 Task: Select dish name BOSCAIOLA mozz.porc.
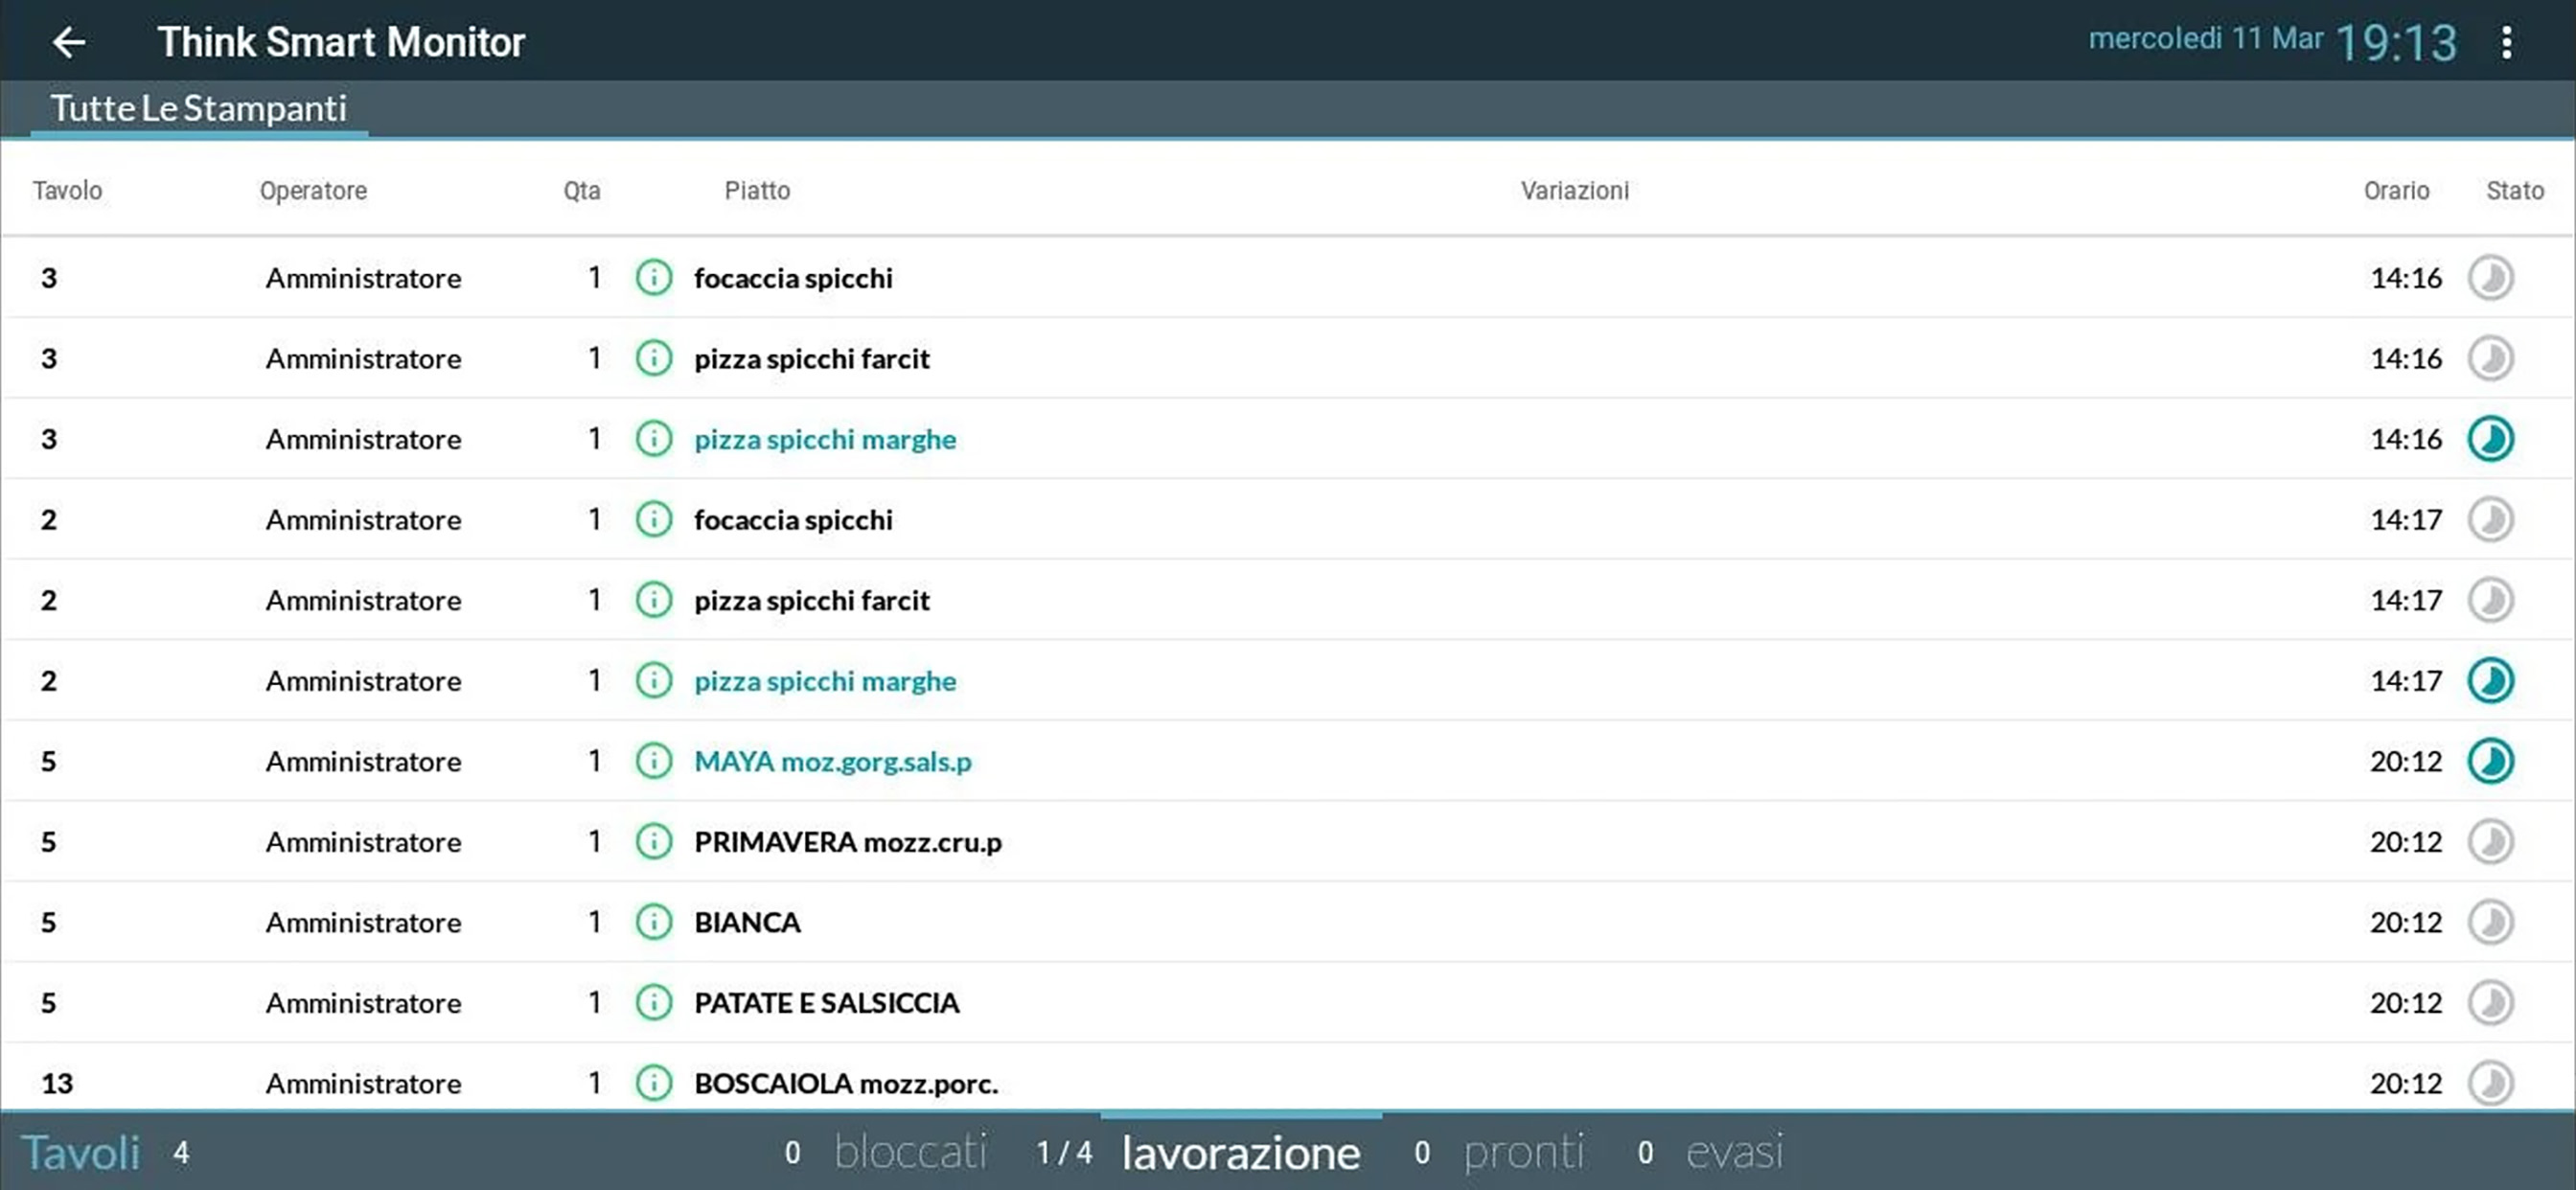click(846, 1083)
